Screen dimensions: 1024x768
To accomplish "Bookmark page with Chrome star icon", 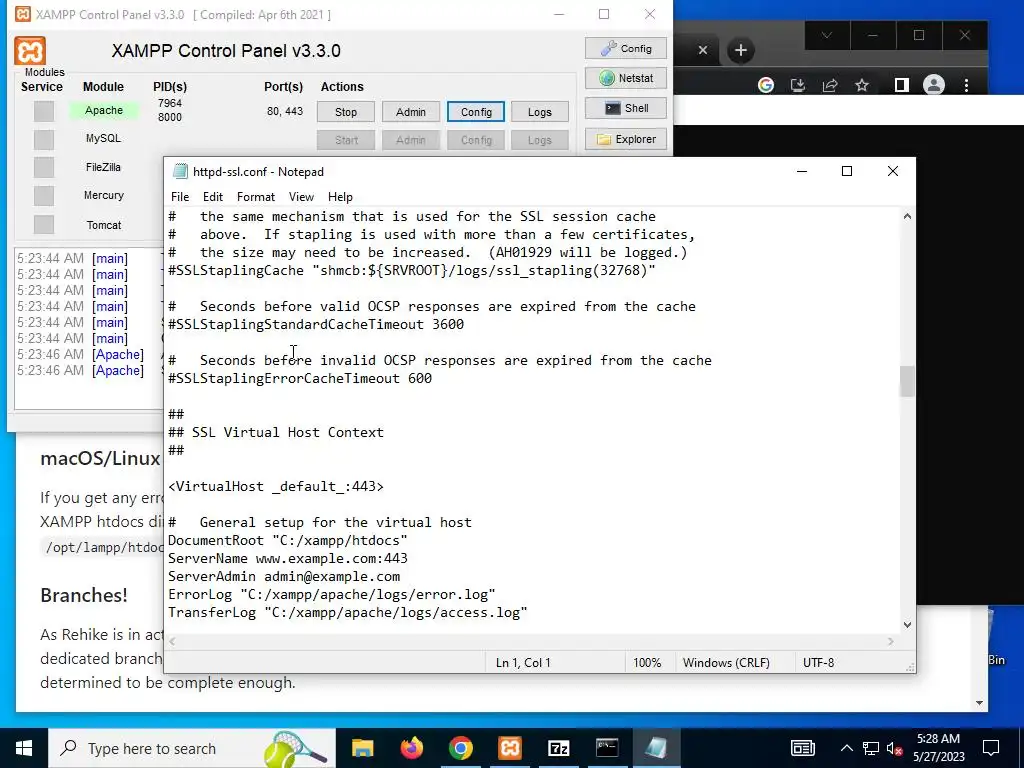I will point(862,85).
